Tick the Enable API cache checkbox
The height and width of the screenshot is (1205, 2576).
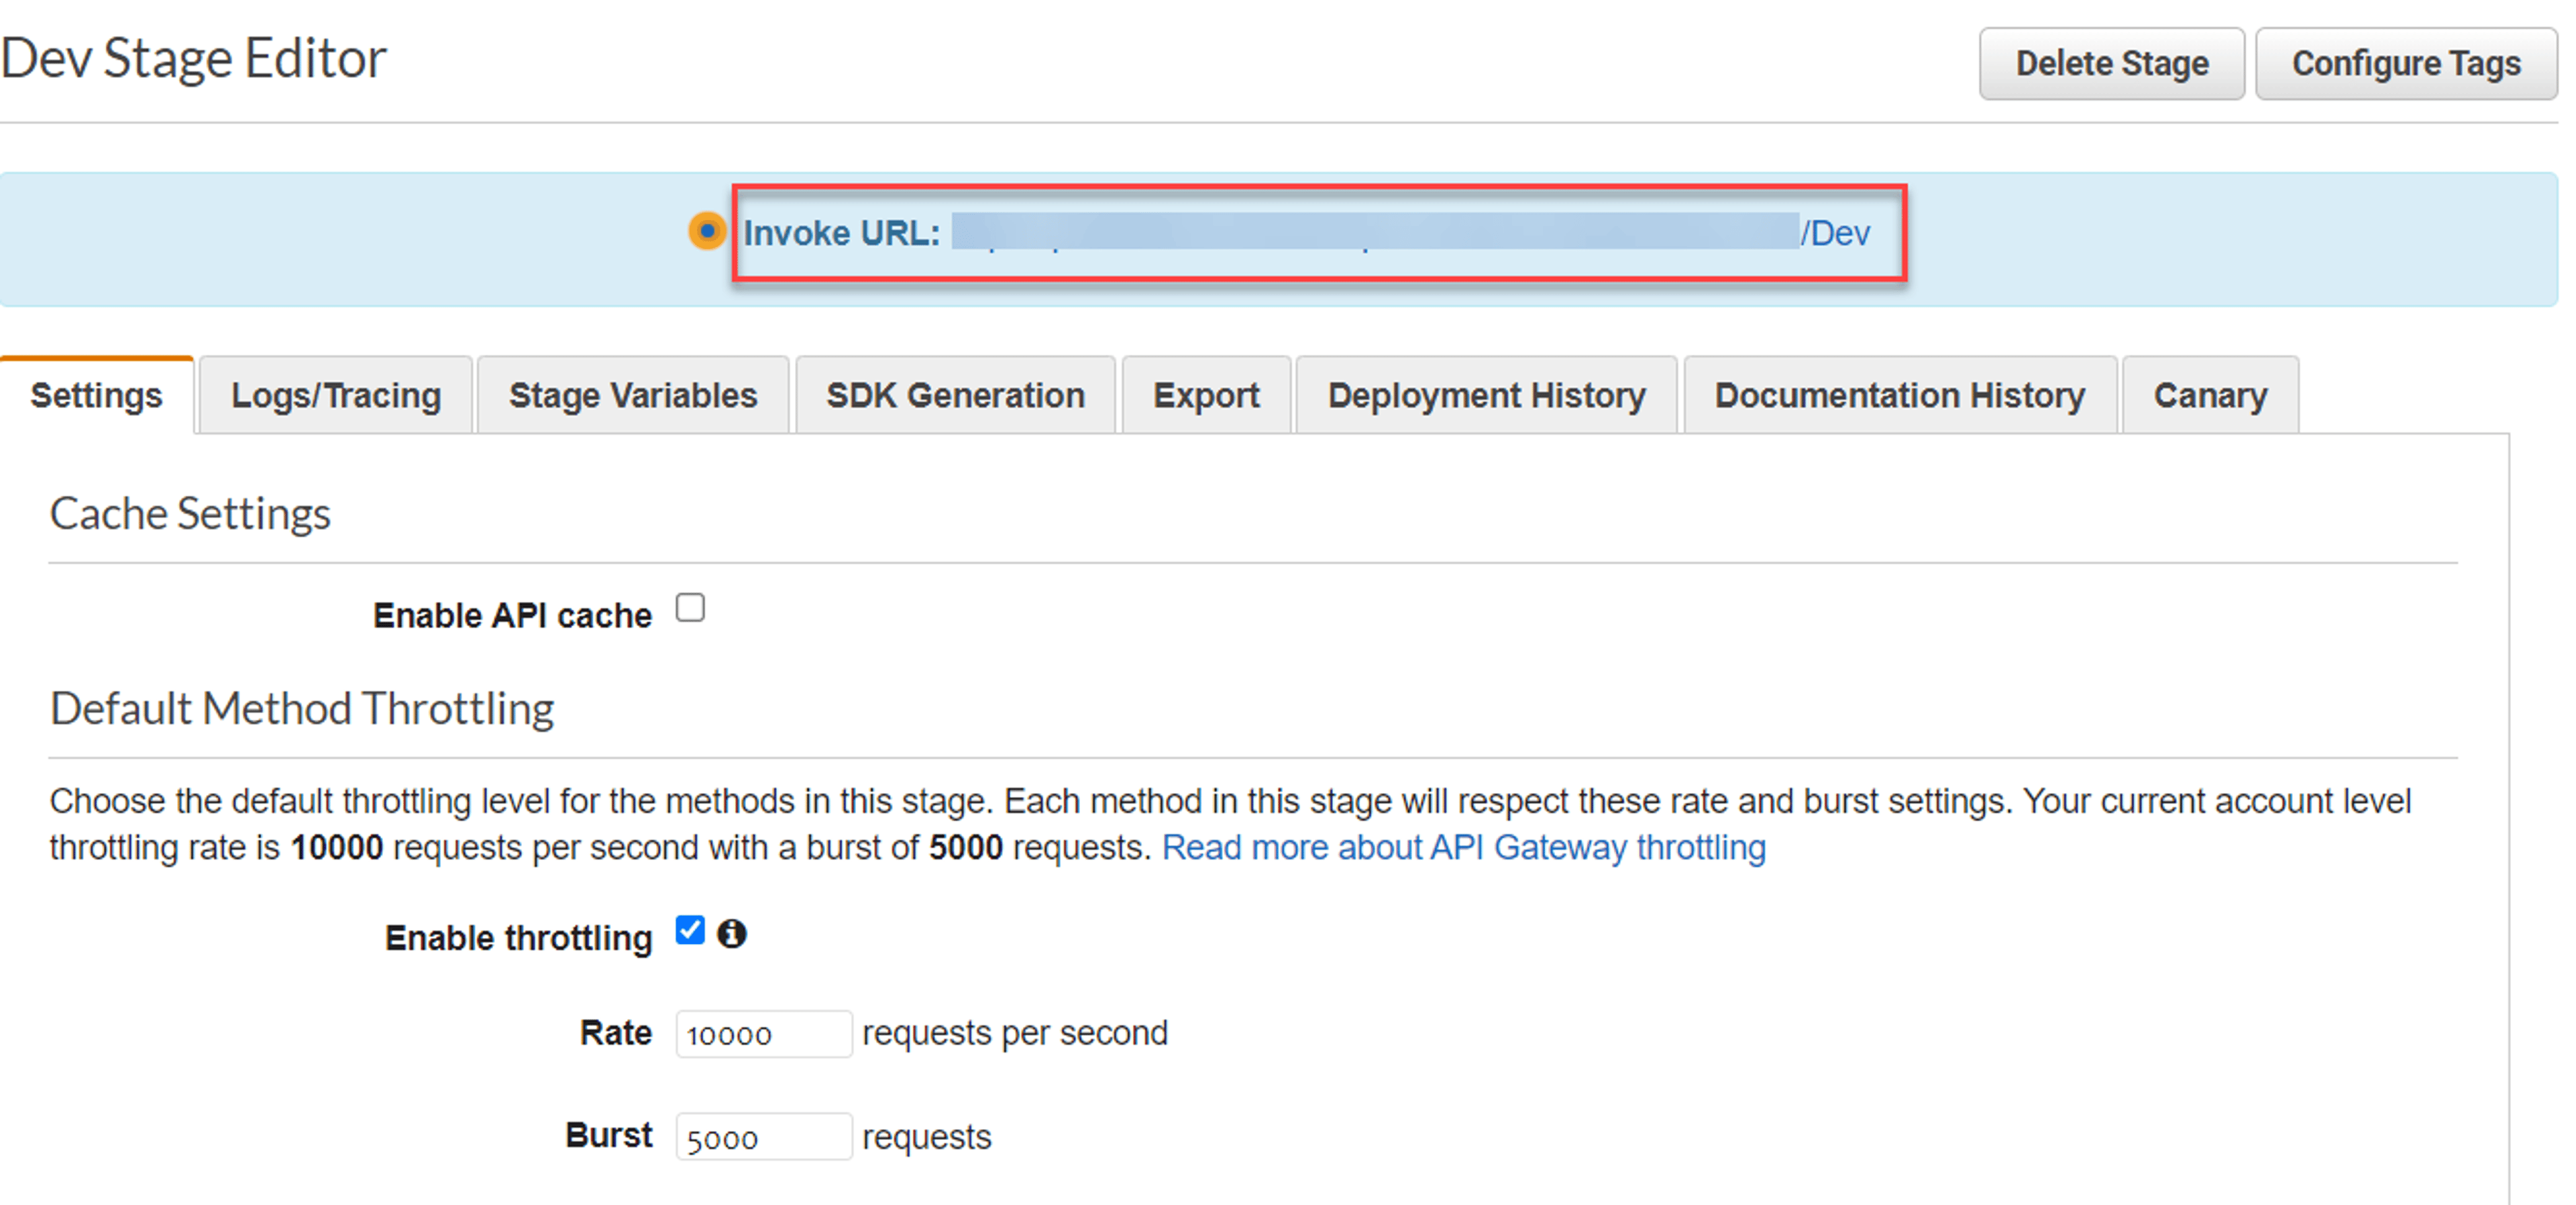(690, 607)
